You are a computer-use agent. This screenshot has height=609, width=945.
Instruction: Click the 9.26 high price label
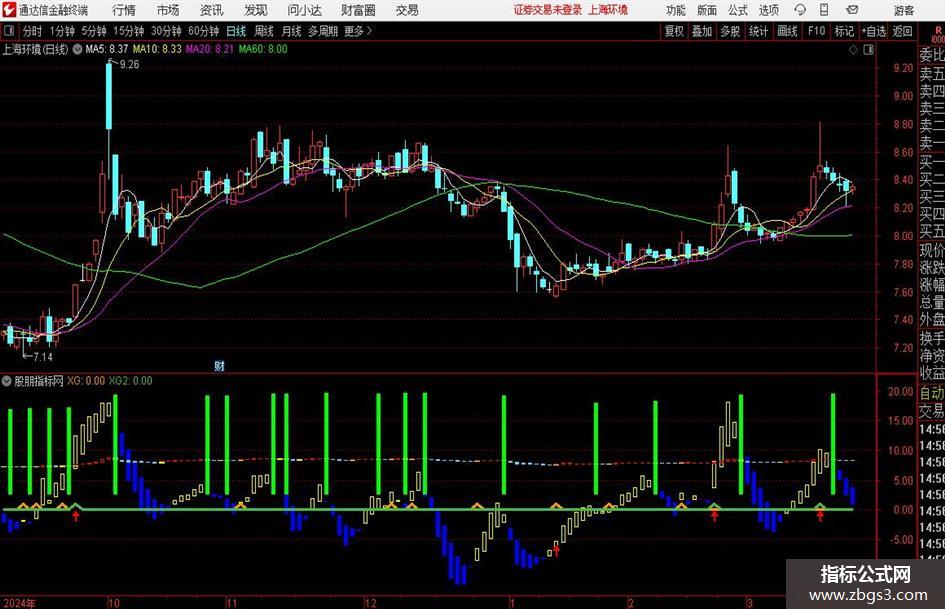(130, 65)
